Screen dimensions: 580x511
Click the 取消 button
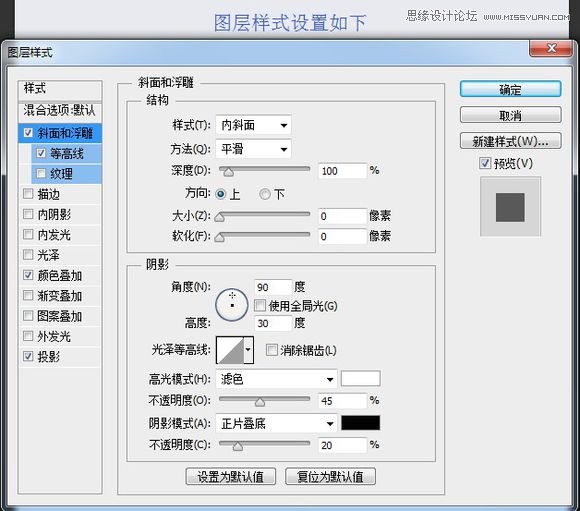point(510,115)
